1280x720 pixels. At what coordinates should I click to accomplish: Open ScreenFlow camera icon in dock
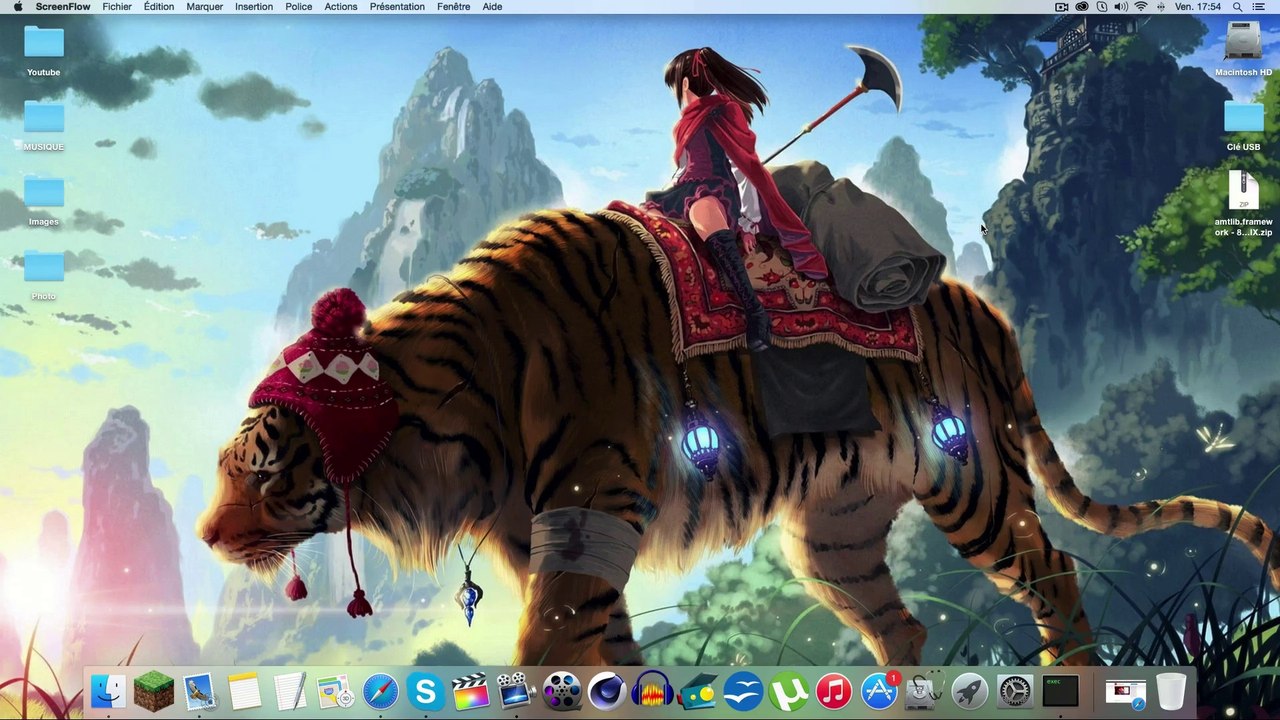pos(517,691)
